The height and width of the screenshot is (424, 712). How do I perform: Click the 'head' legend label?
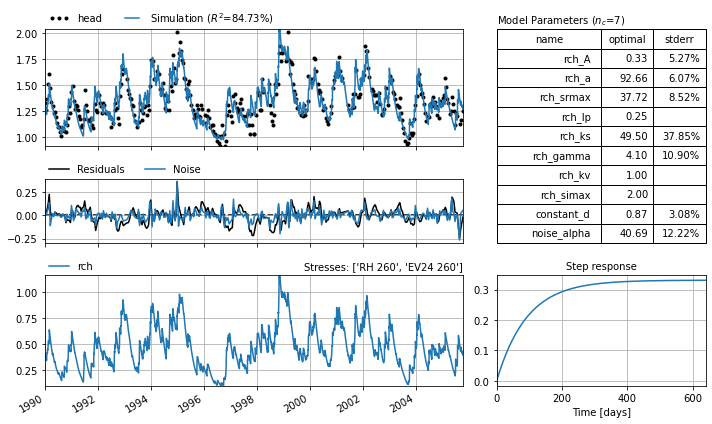(90, 18)
